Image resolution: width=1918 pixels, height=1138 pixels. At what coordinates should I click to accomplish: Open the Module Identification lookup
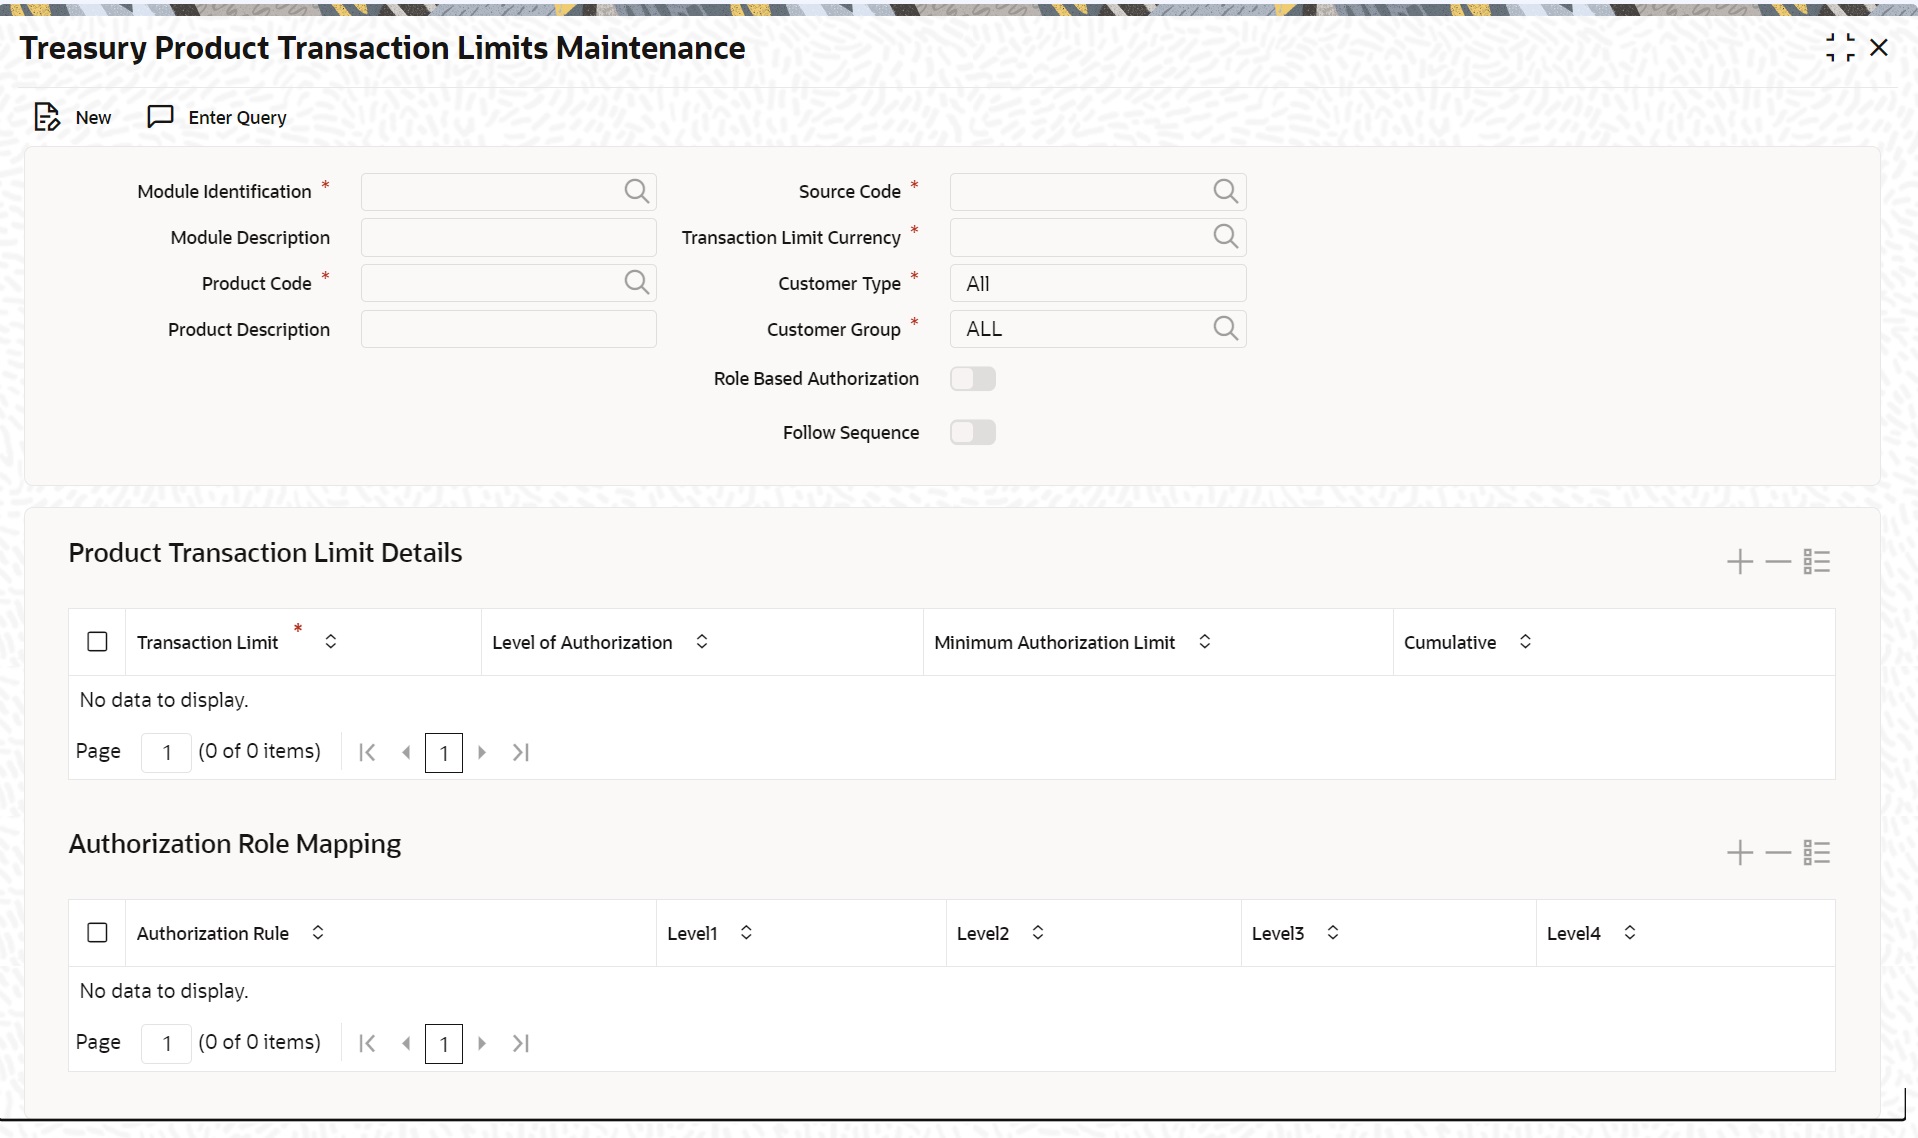637,191
